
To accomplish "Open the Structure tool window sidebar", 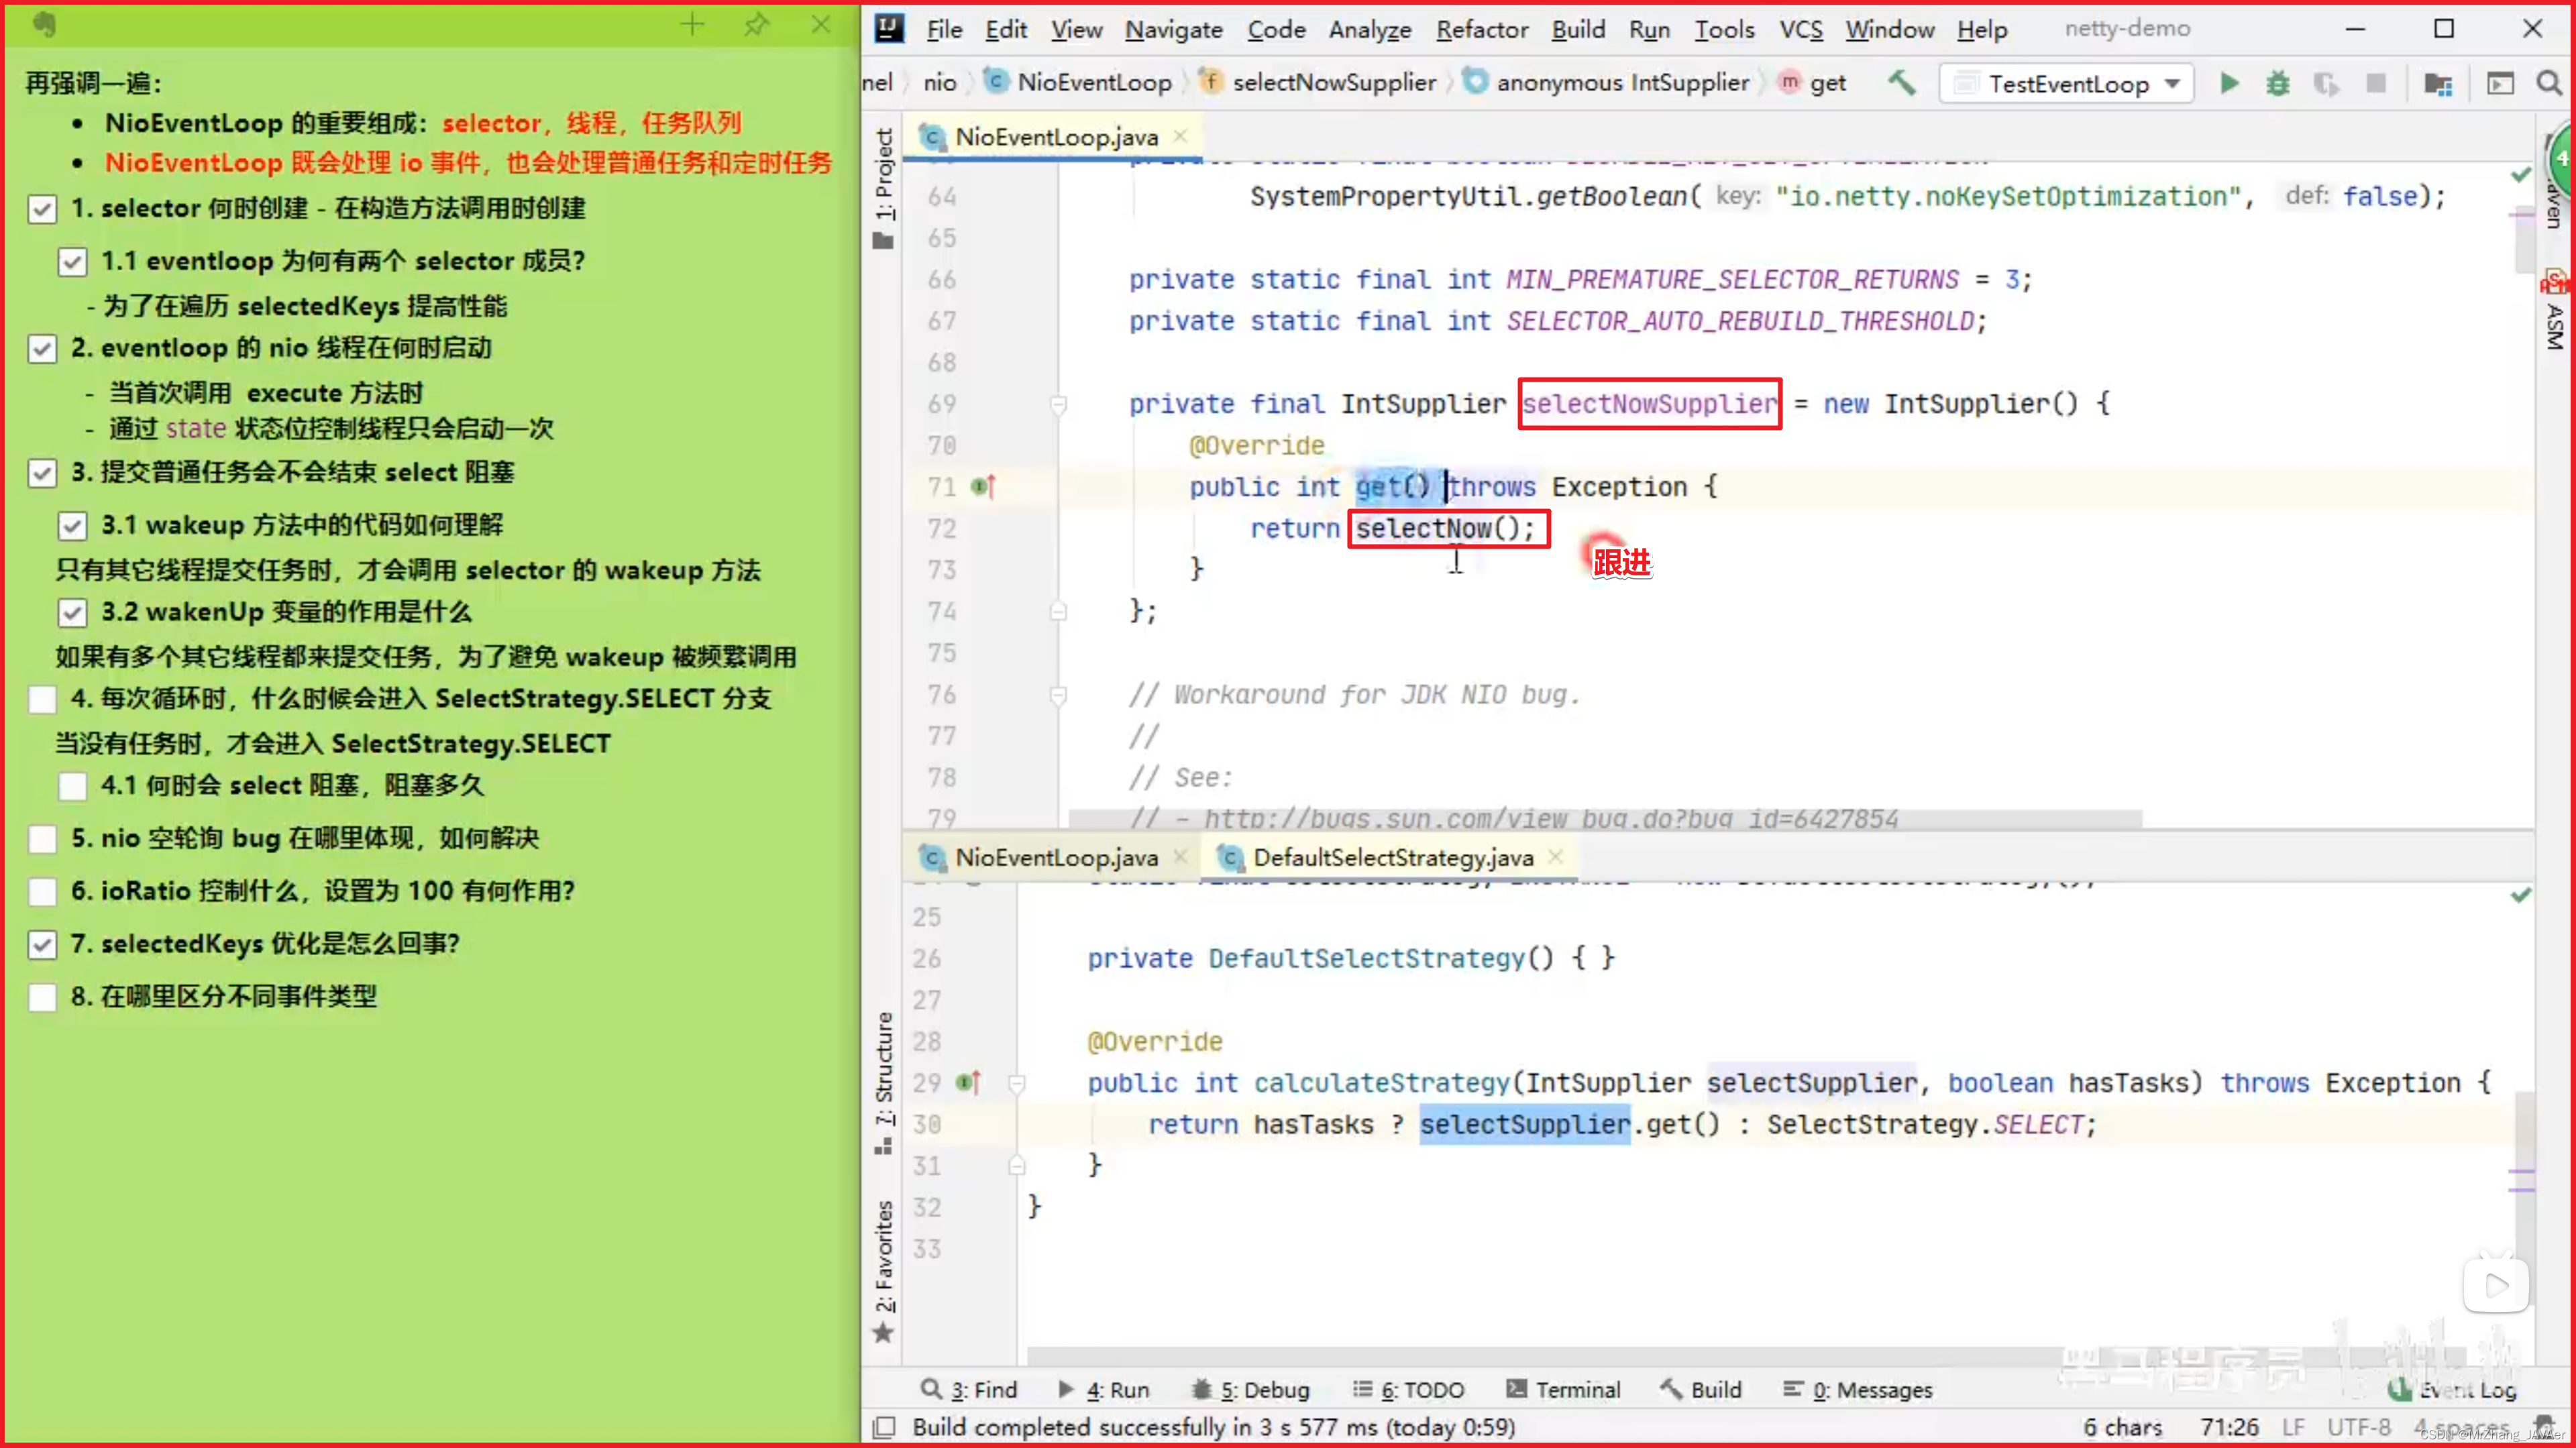I will 884,1084.
